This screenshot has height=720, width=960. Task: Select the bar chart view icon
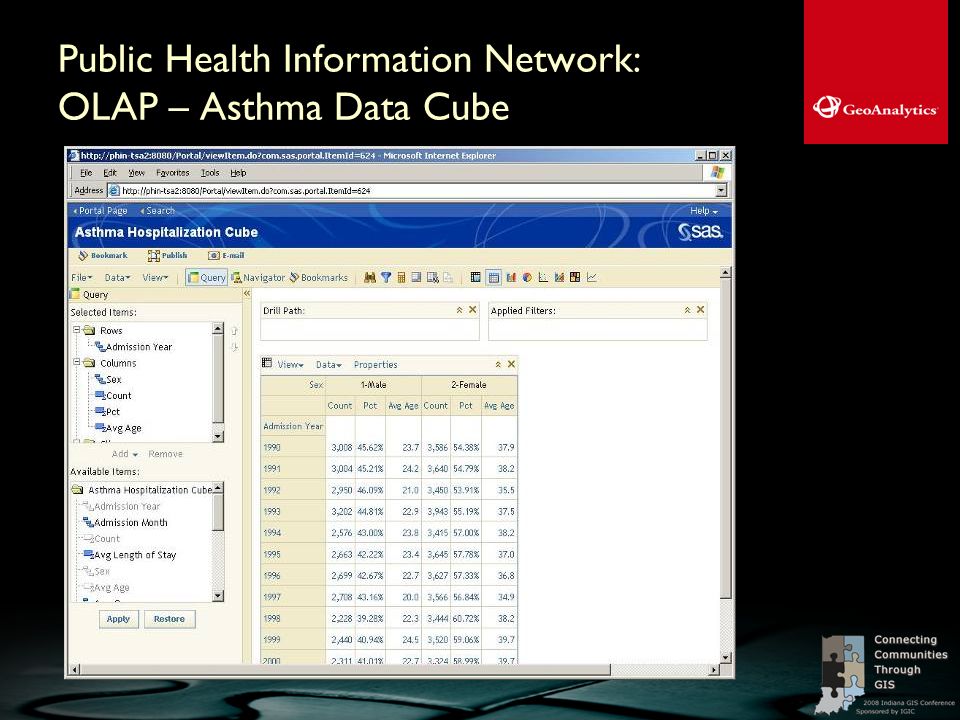click(511, 277)
